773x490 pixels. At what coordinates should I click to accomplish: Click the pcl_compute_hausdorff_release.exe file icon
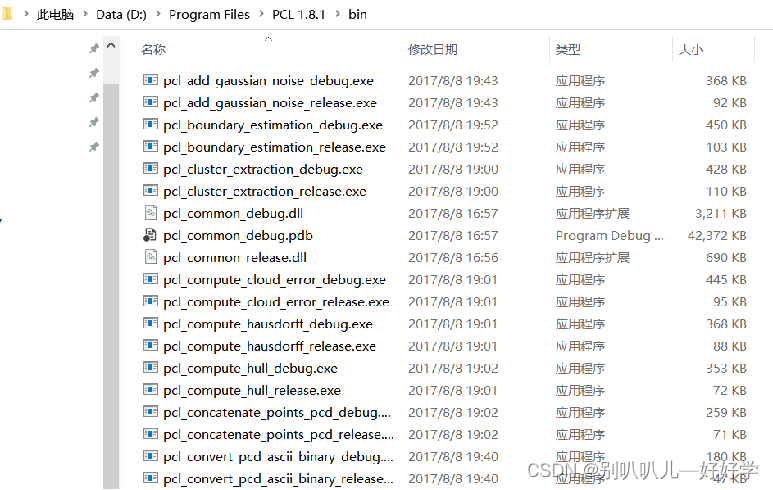tap(150, 346)
